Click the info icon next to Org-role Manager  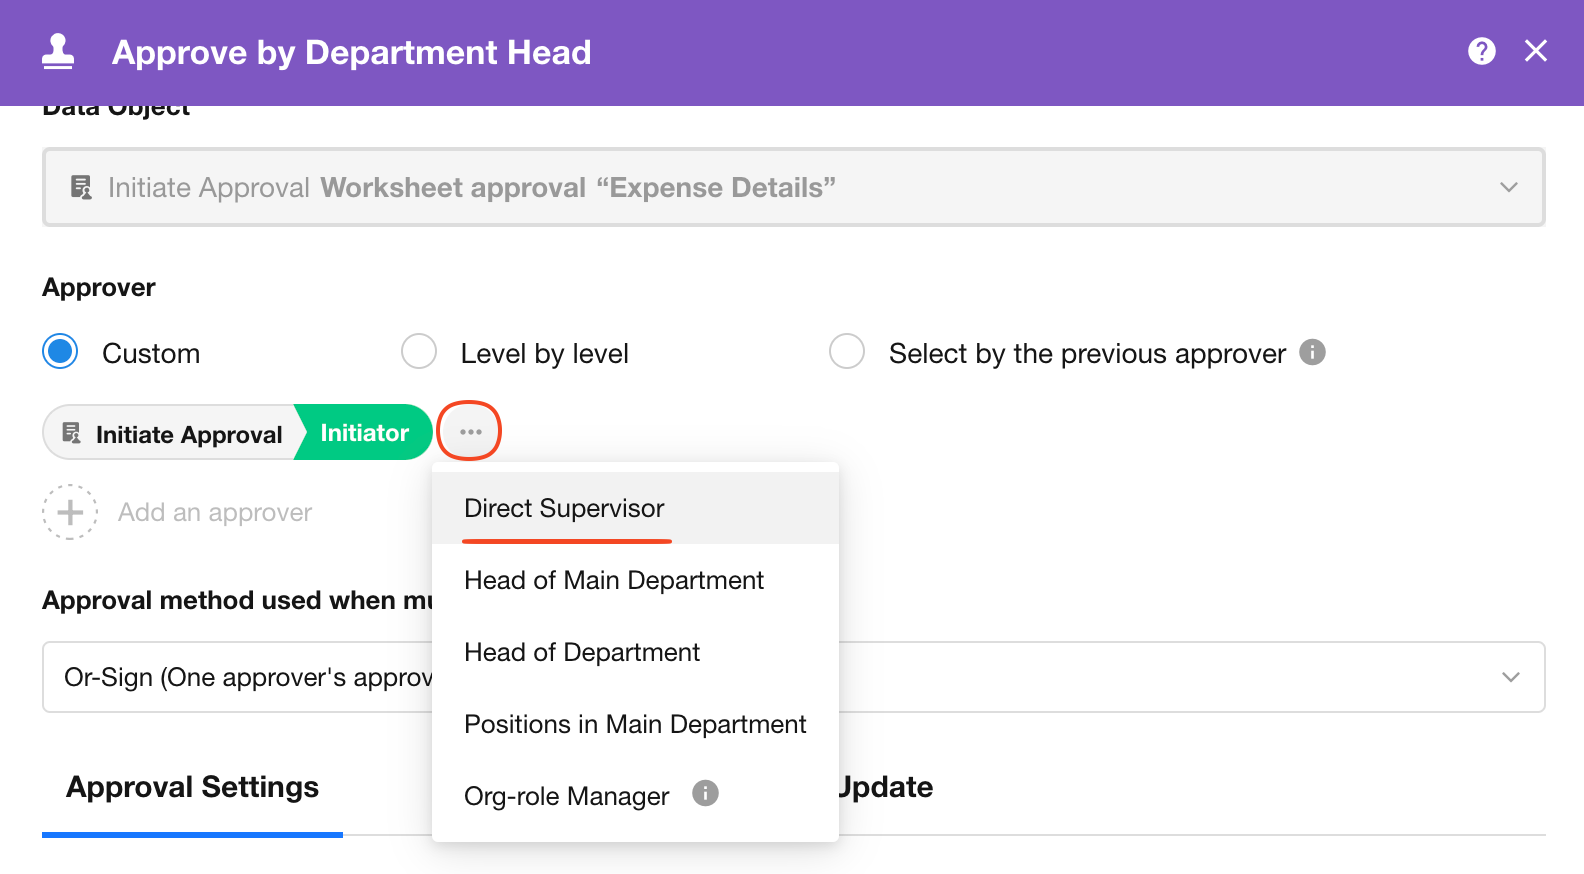[x=705, y=793]
